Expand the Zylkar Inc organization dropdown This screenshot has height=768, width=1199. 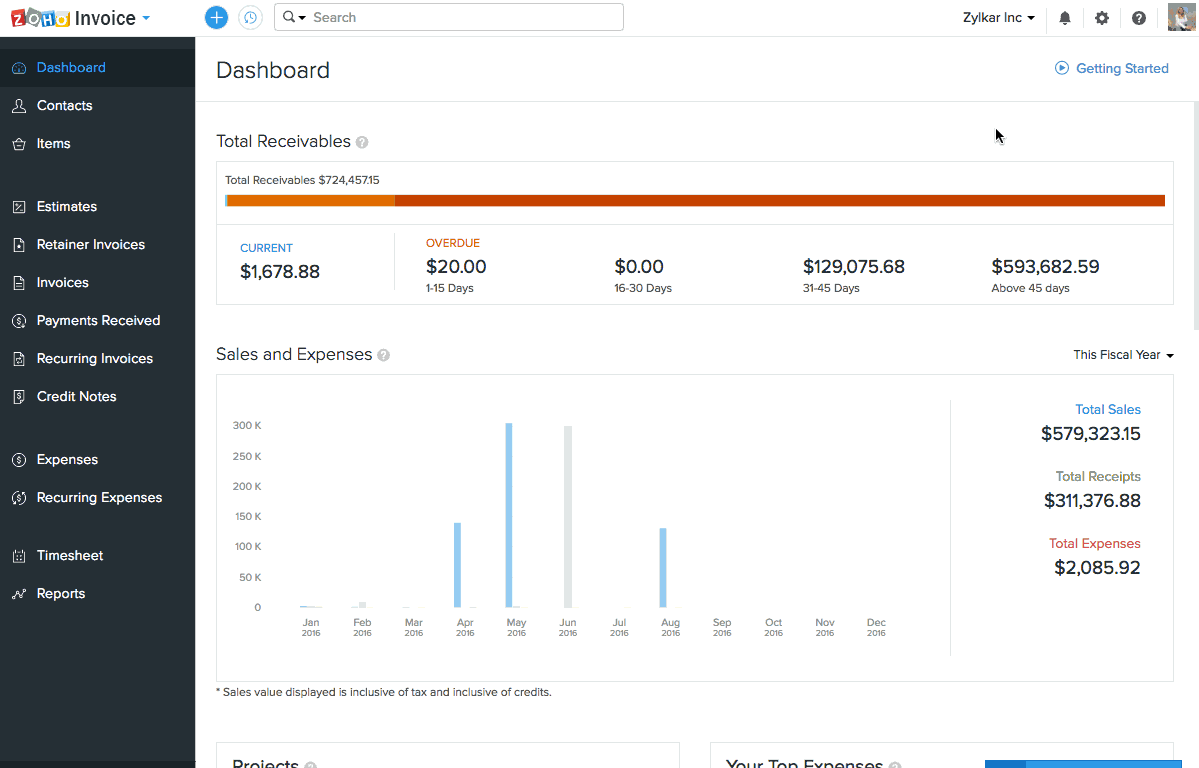pos(998,18)
